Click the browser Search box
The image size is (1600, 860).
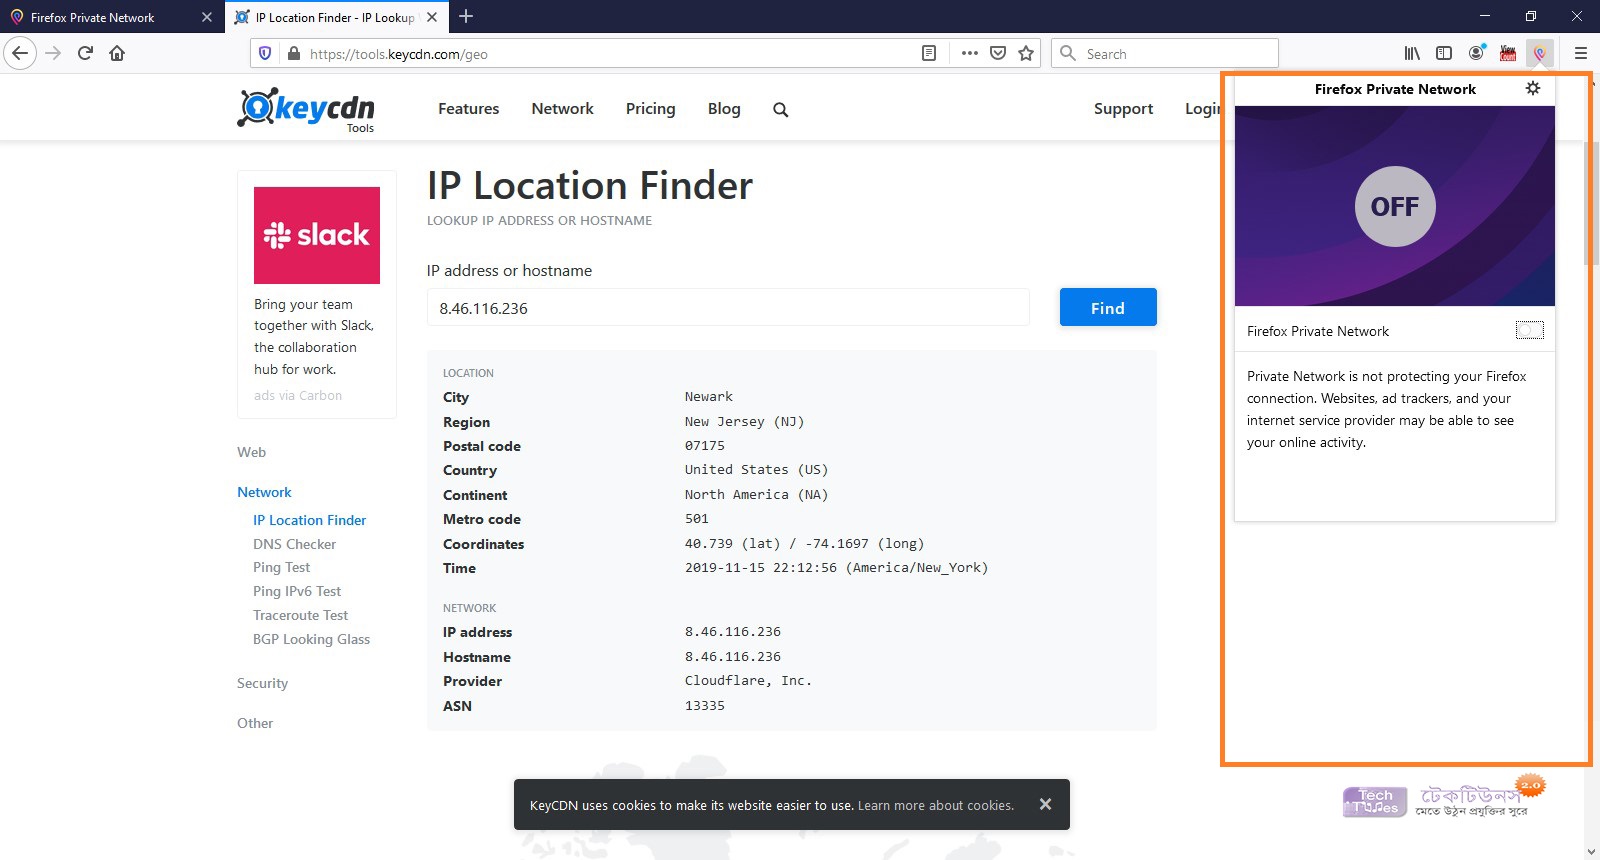pyautogui.click(x=1165, y=53)
